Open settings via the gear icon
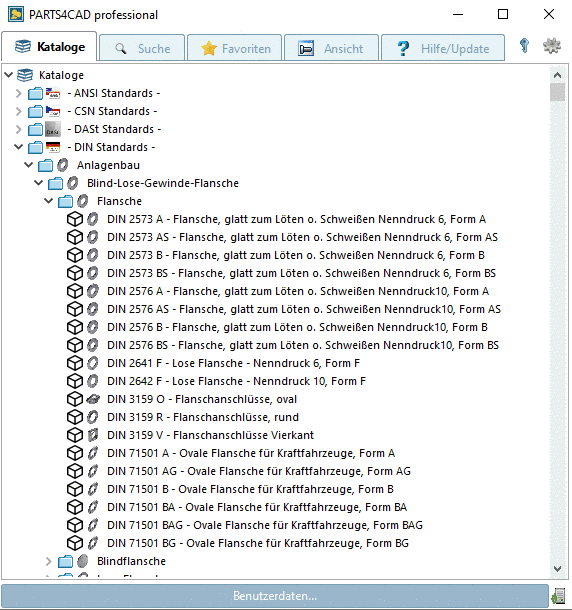572x610 pixels. (552, 46)
